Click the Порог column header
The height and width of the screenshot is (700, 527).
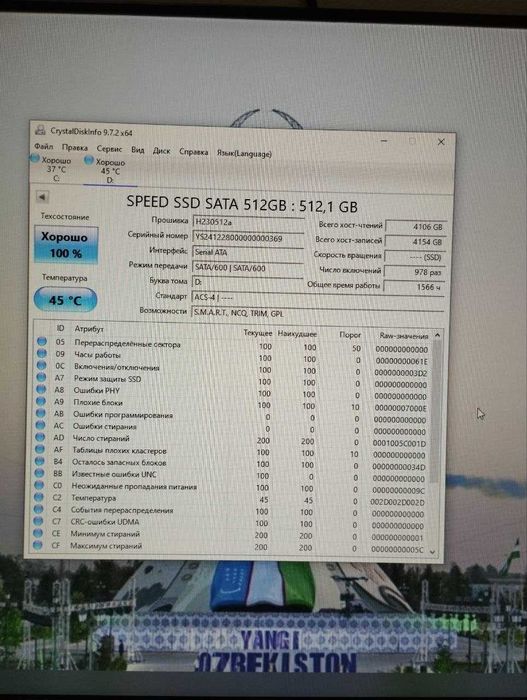[350, 334]
